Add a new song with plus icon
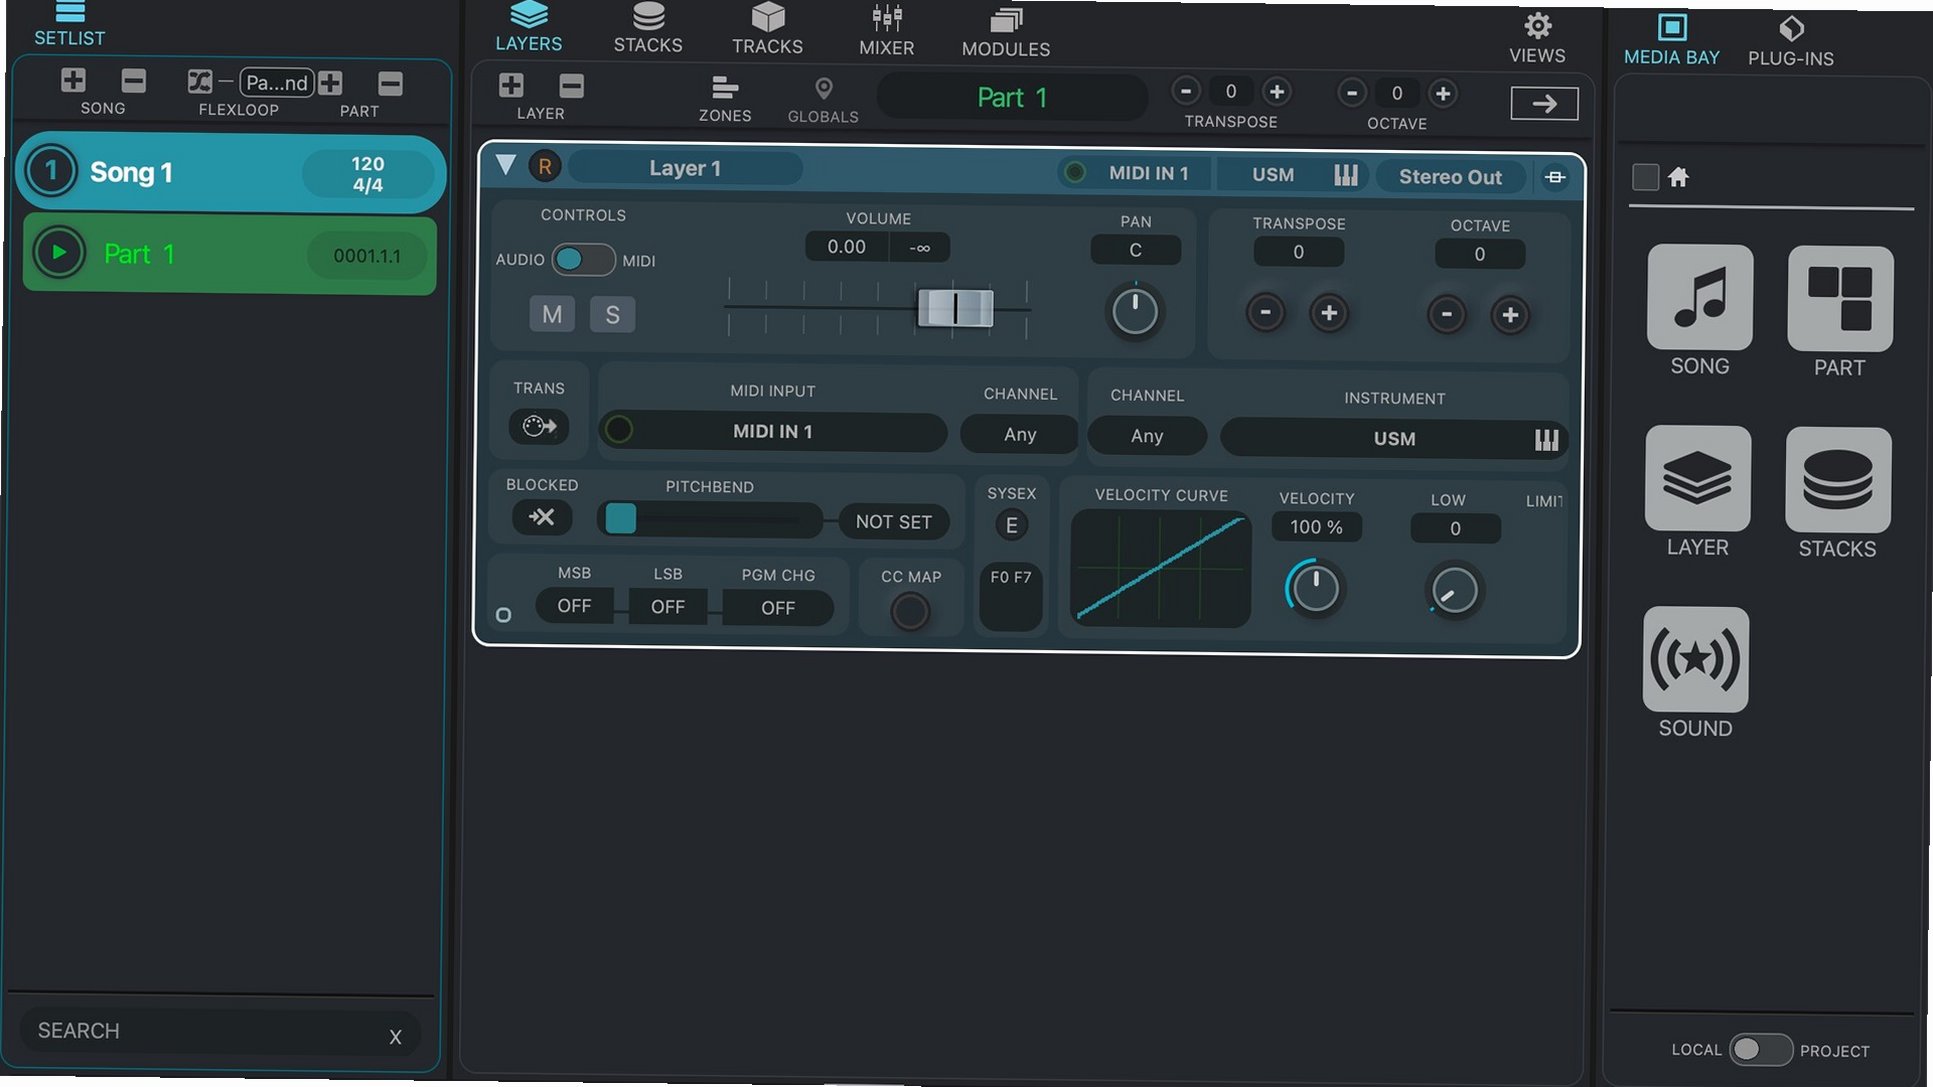The height and width of the screenshot is (1087, 1933). (x=73, y=80)
